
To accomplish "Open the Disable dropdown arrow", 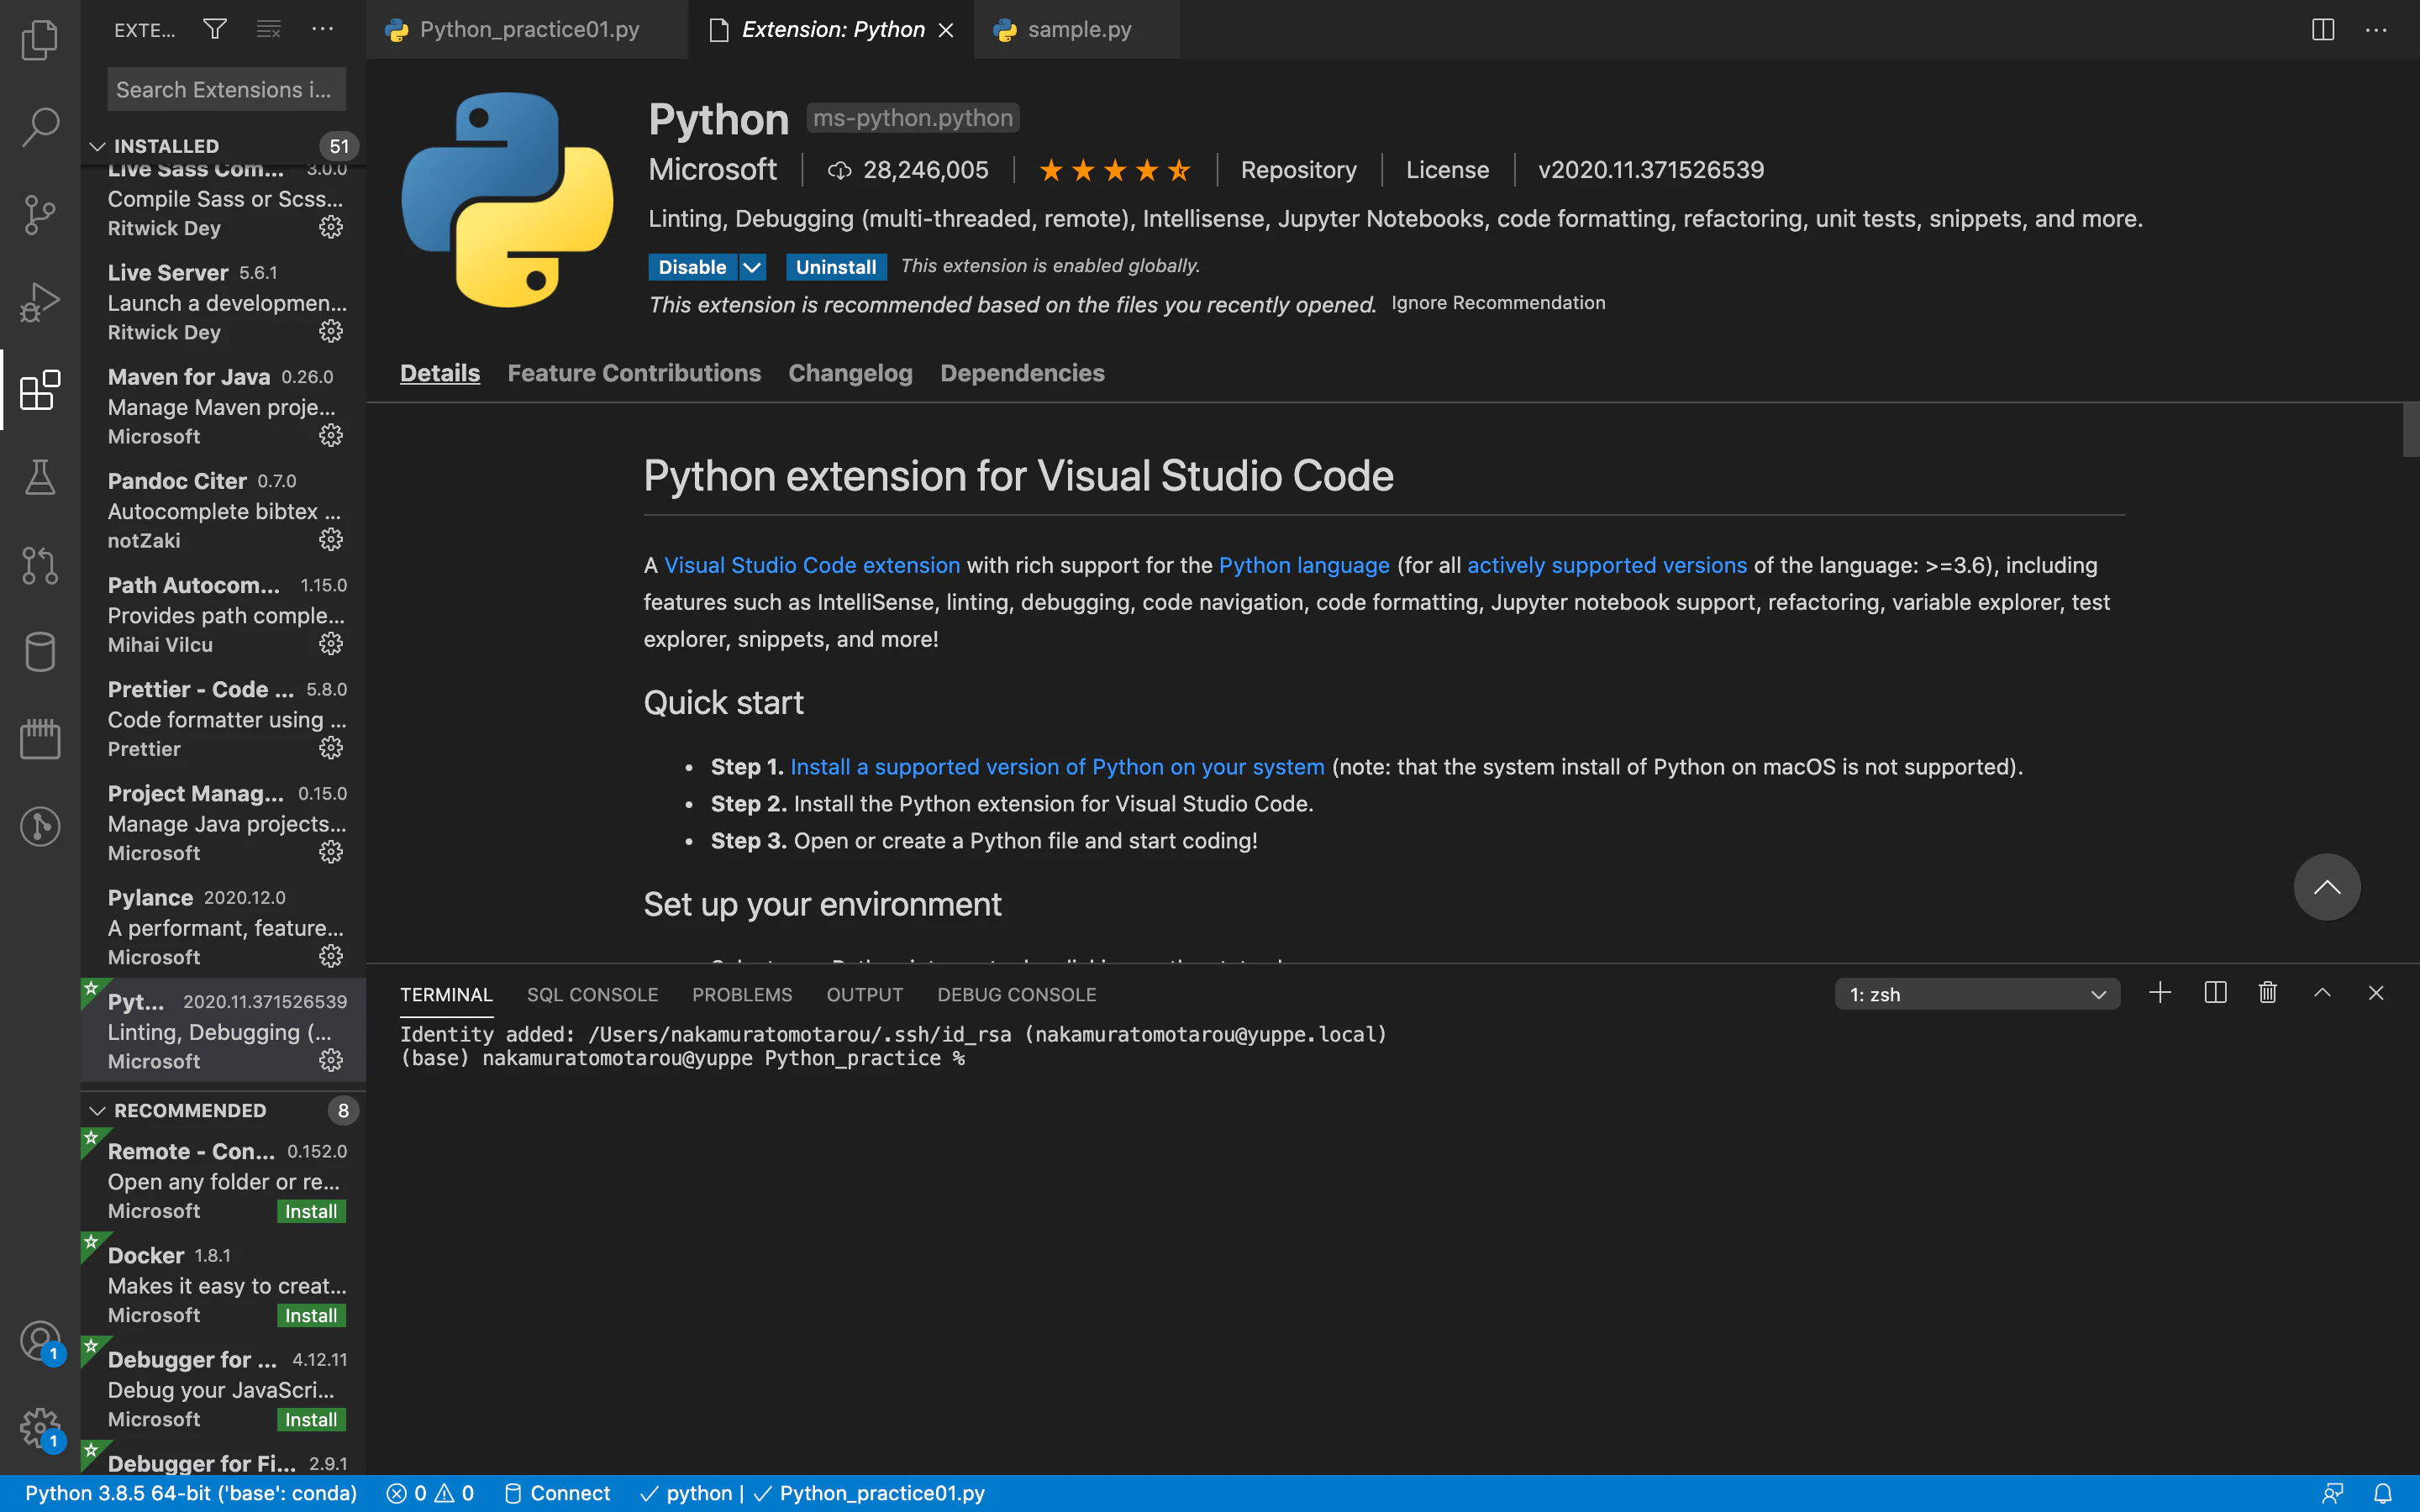I will (x=752, y=267).
